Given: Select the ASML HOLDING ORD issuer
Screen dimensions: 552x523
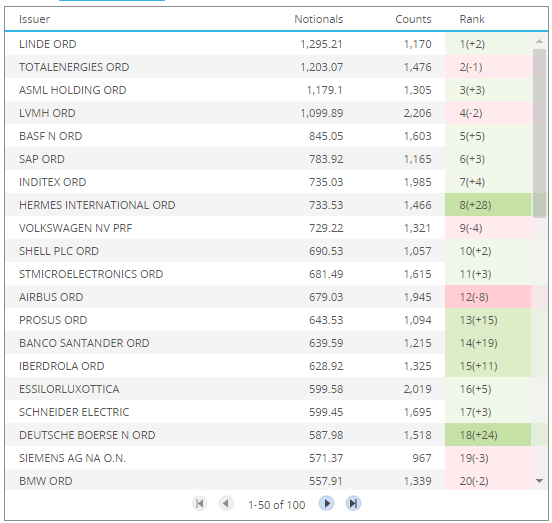Looking at the screenshot, I should point(73,90).
